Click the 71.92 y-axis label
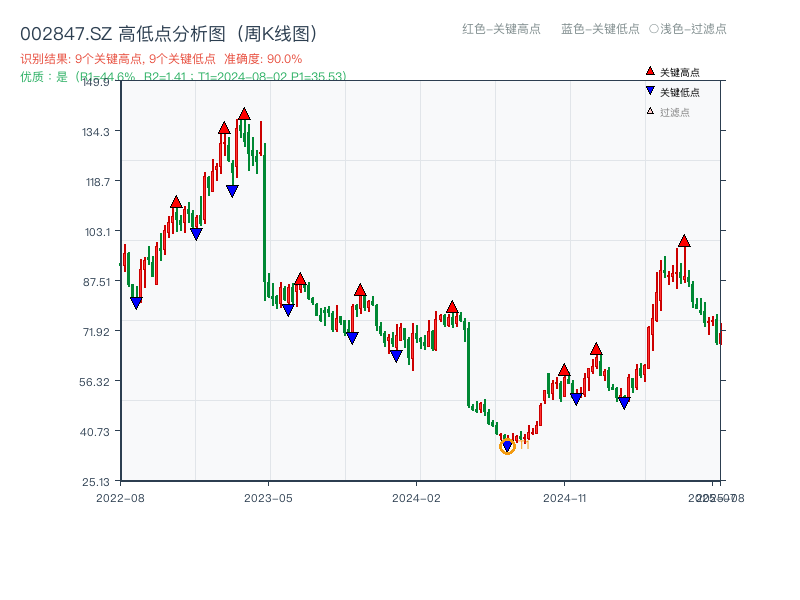 [96, 332]
